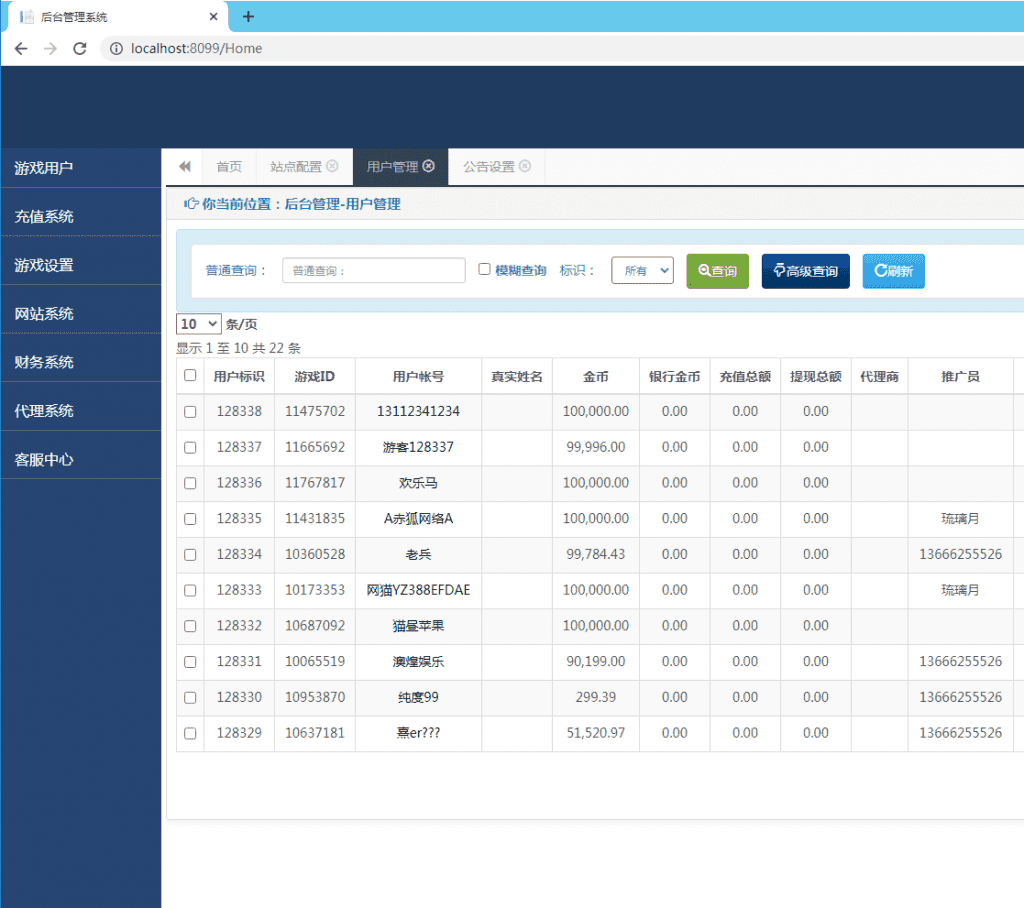Toggle the select-all checkbox in table header
This screenshot has width=1024, height=908.
(x=190, y=375)
